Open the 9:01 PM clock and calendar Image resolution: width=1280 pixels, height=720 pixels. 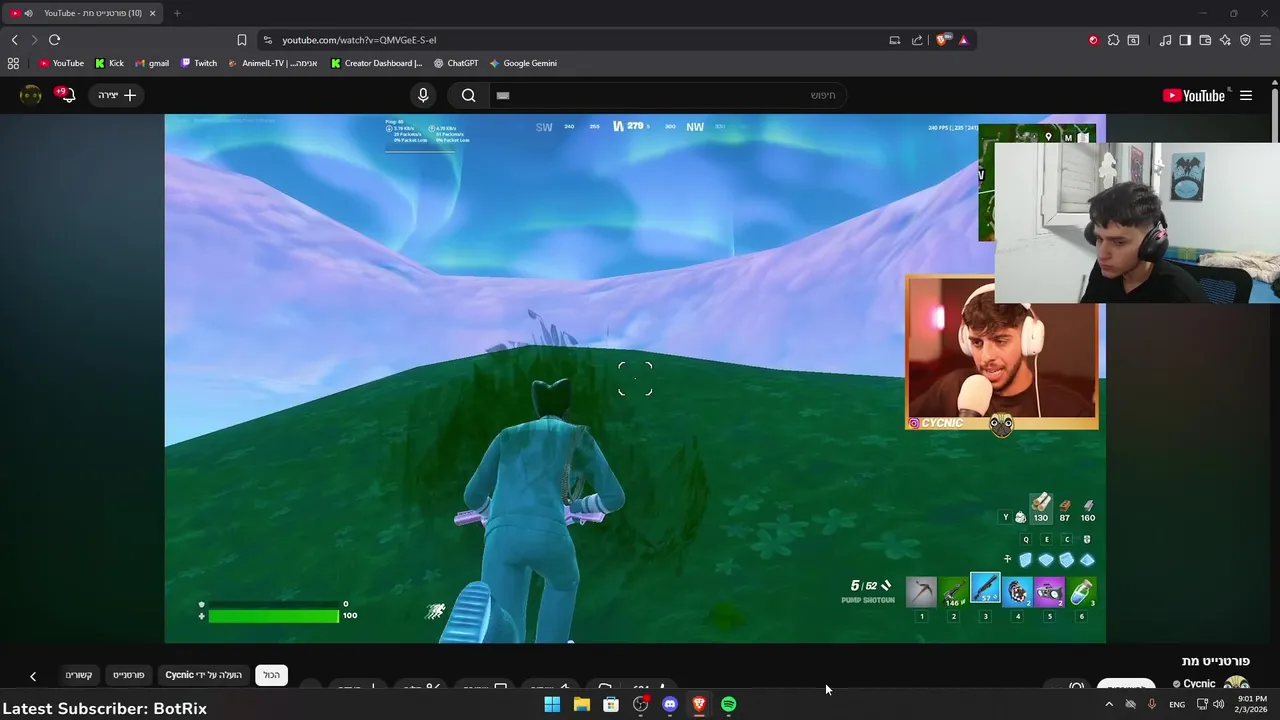[1251, 704]
